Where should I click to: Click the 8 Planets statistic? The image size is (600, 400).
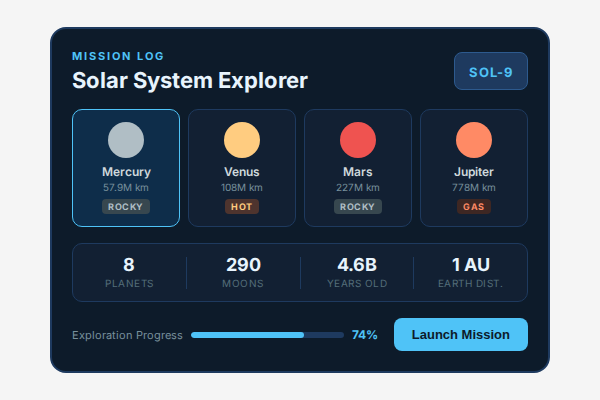click(129, 272)
